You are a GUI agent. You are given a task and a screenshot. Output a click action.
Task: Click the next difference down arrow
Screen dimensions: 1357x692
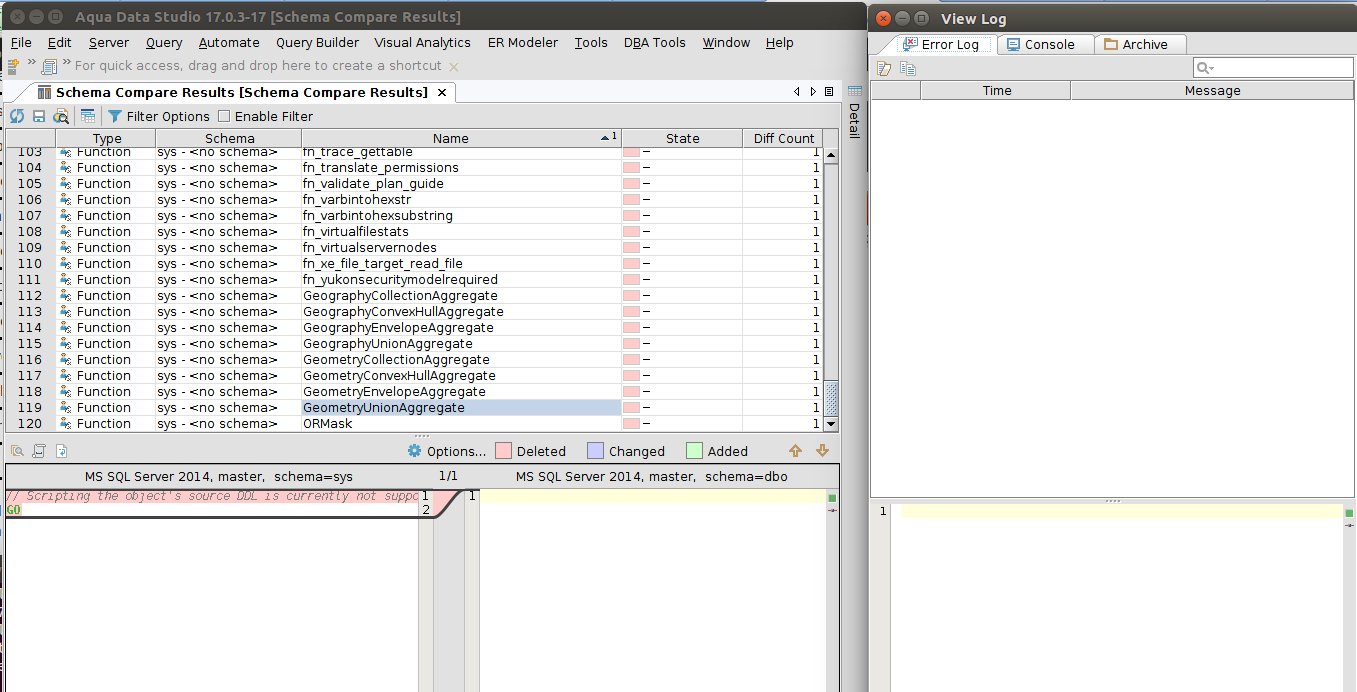[823, 451]
